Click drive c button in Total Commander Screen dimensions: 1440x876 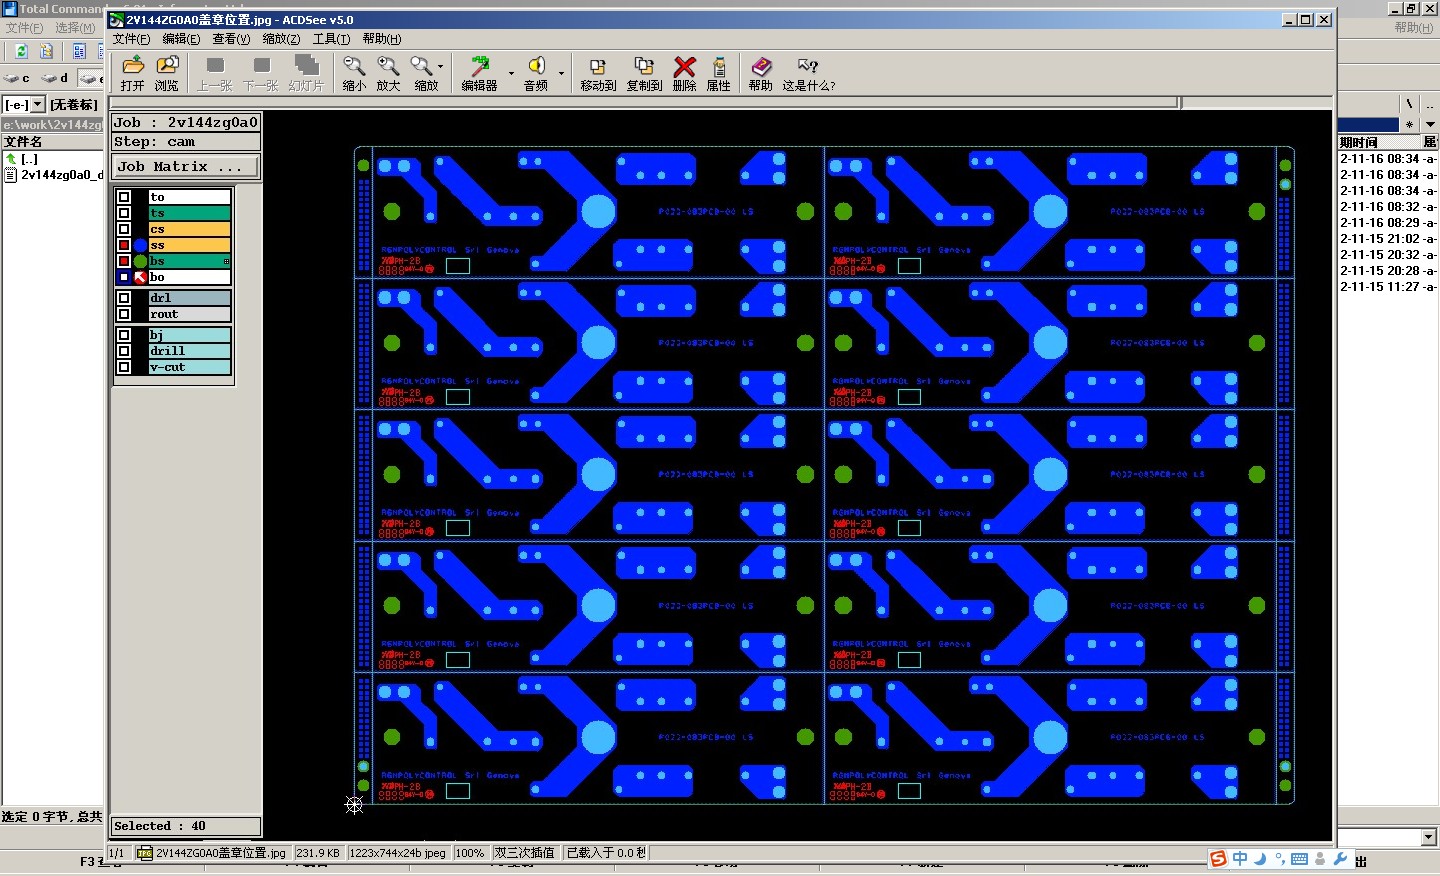[x=16, y=77]
